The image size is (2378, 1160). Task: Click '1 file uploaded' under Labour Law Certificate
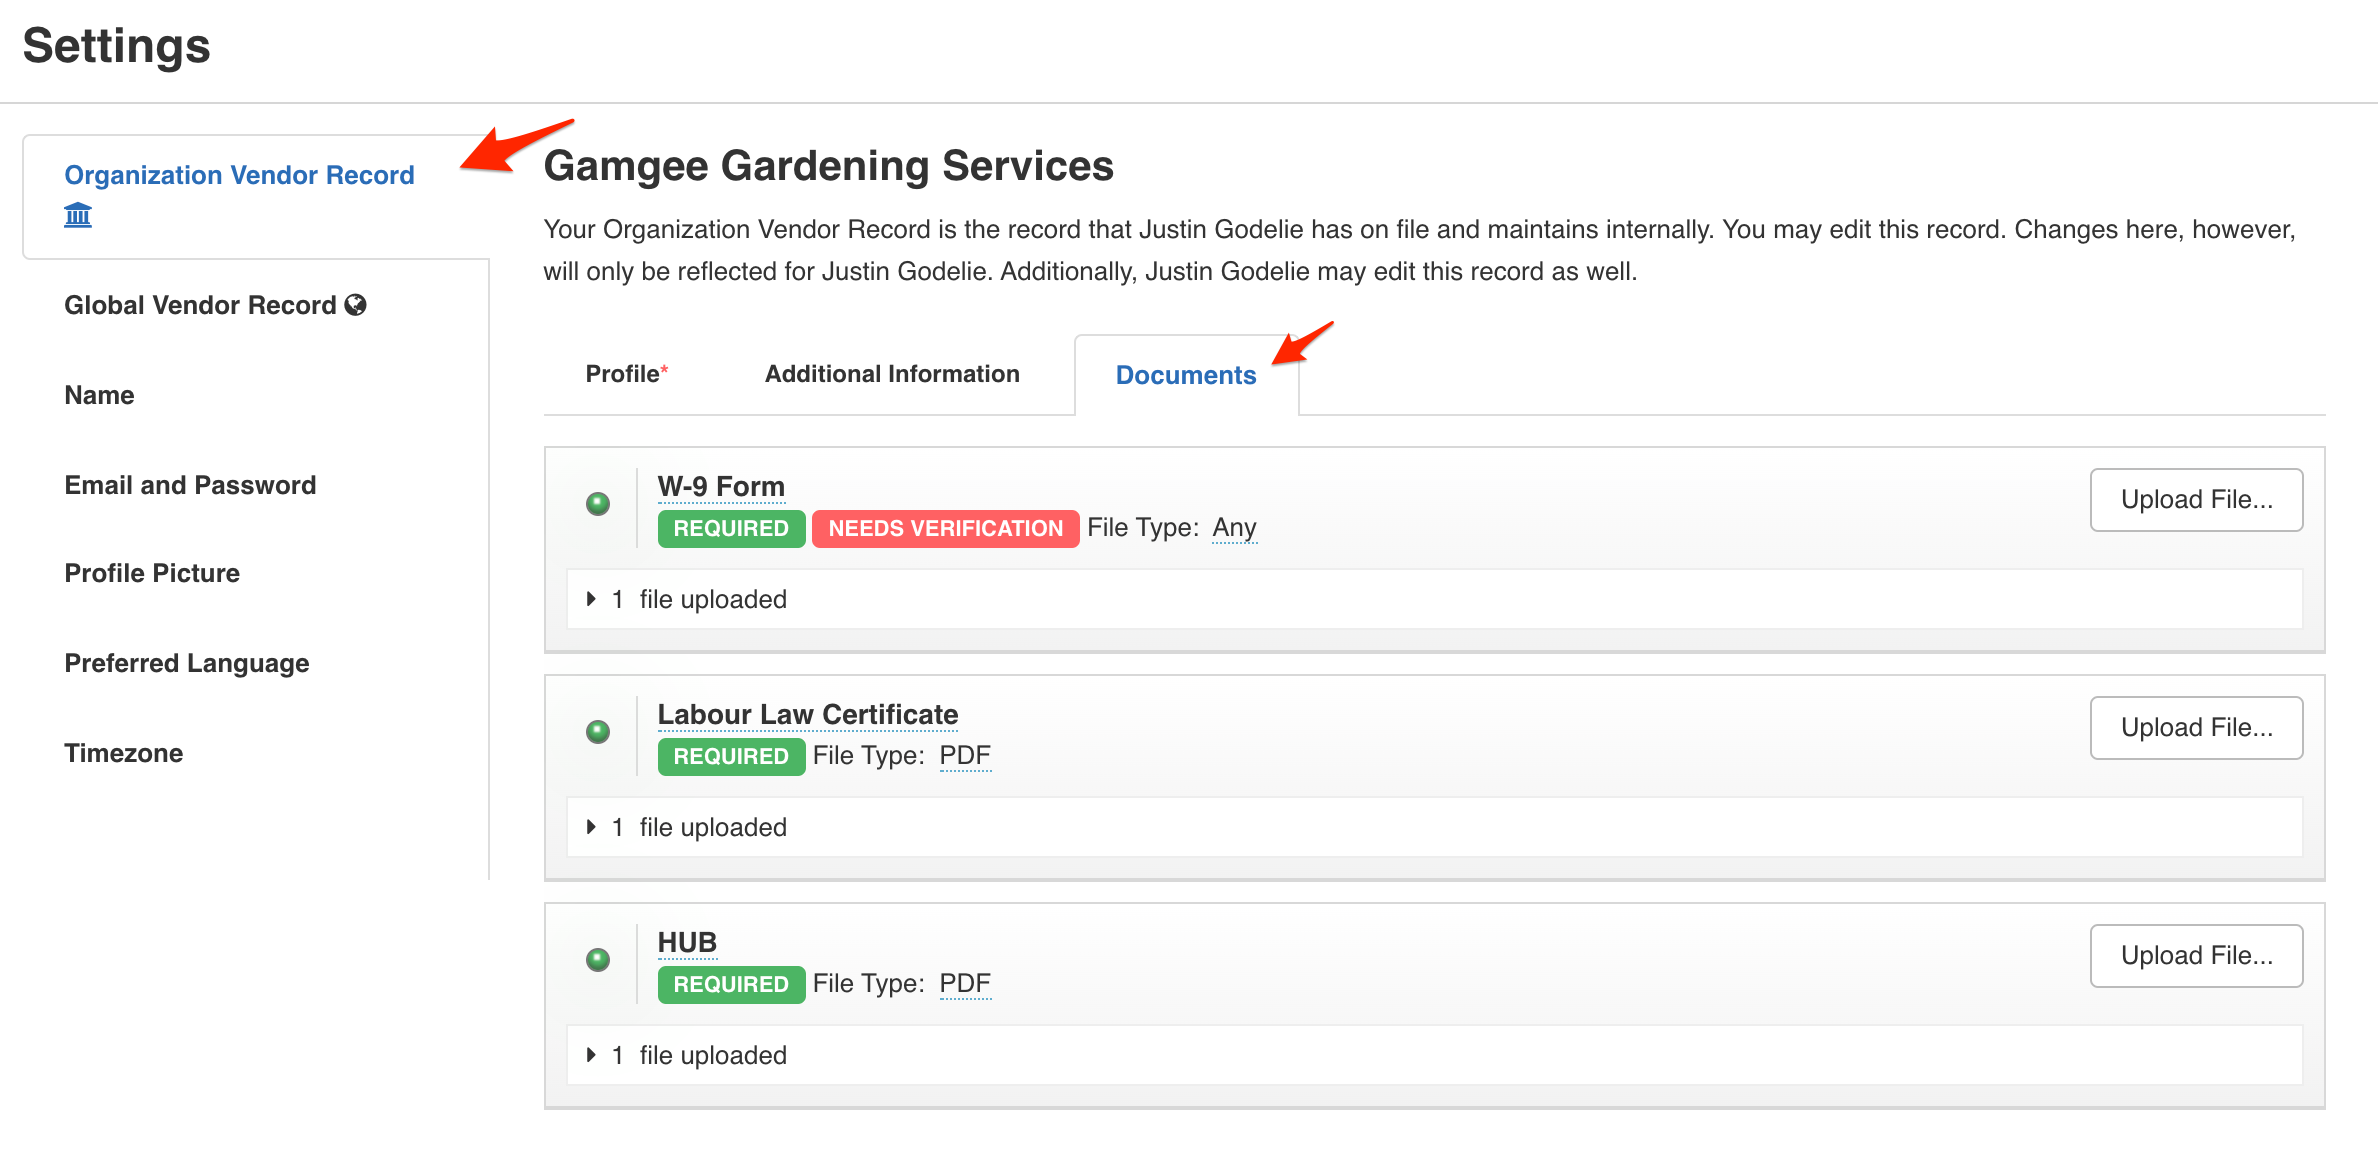click(x=699, y=827)
